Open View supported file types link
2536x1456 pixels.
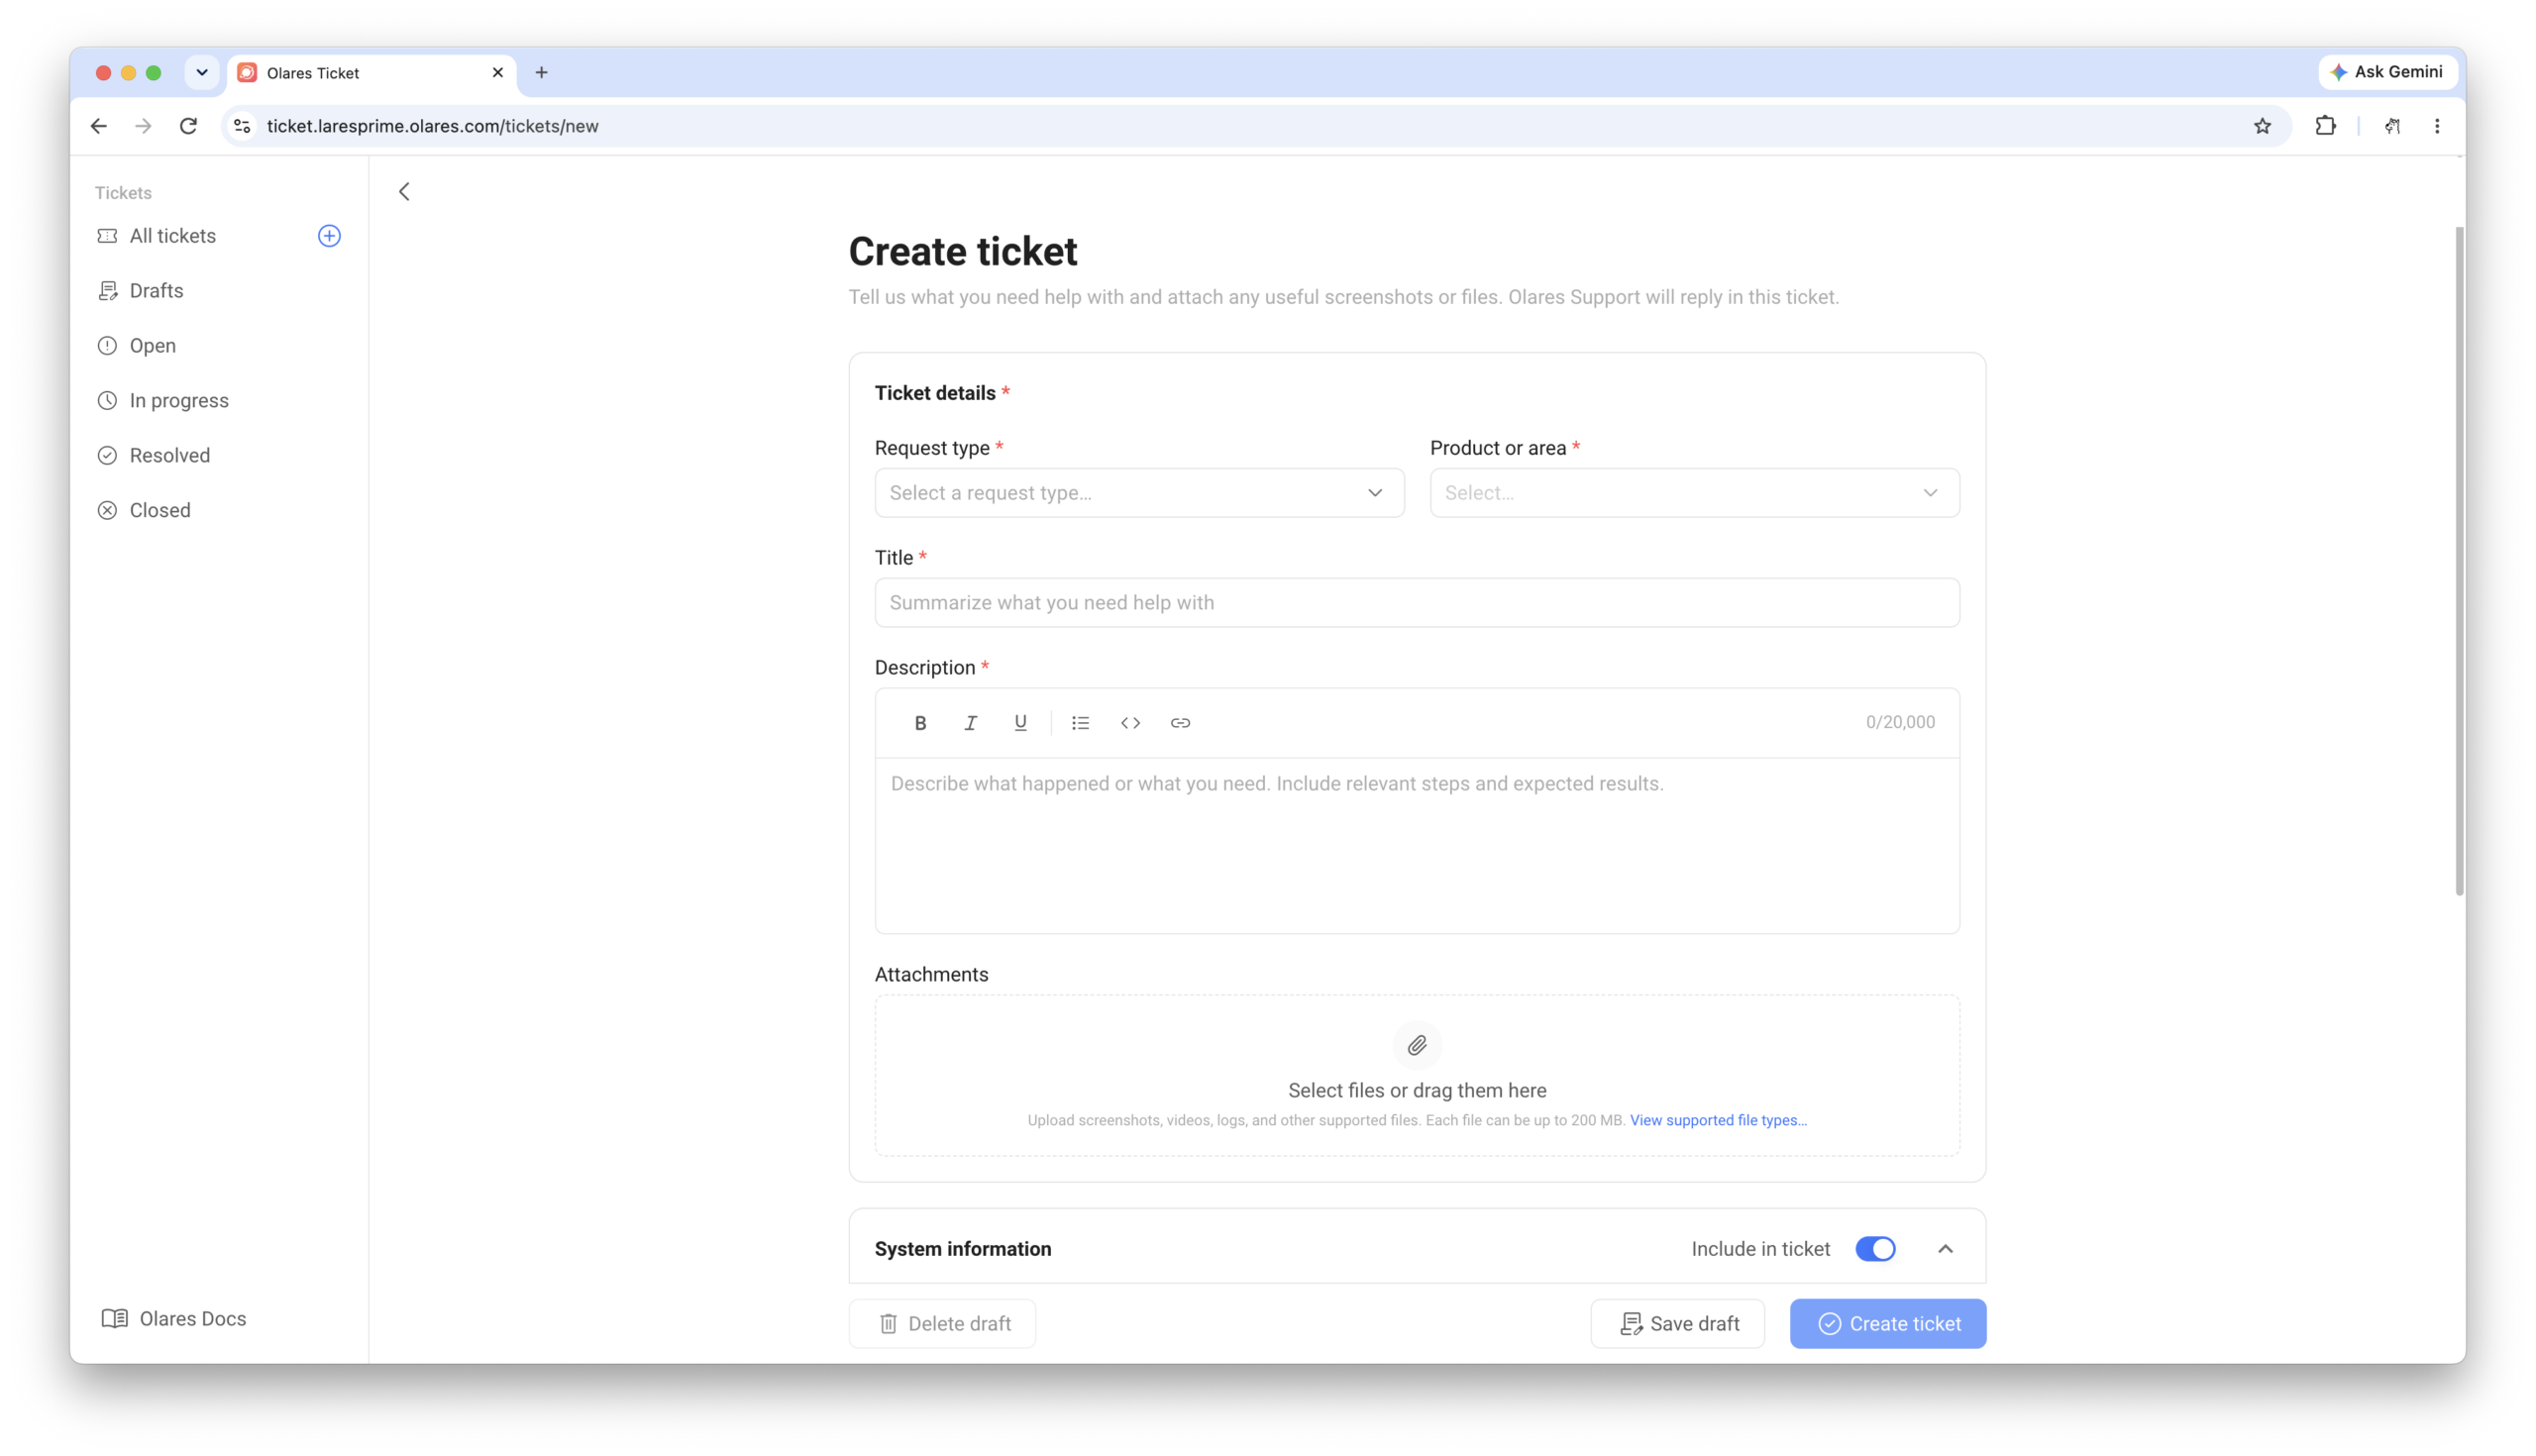pos(1718,1120)
